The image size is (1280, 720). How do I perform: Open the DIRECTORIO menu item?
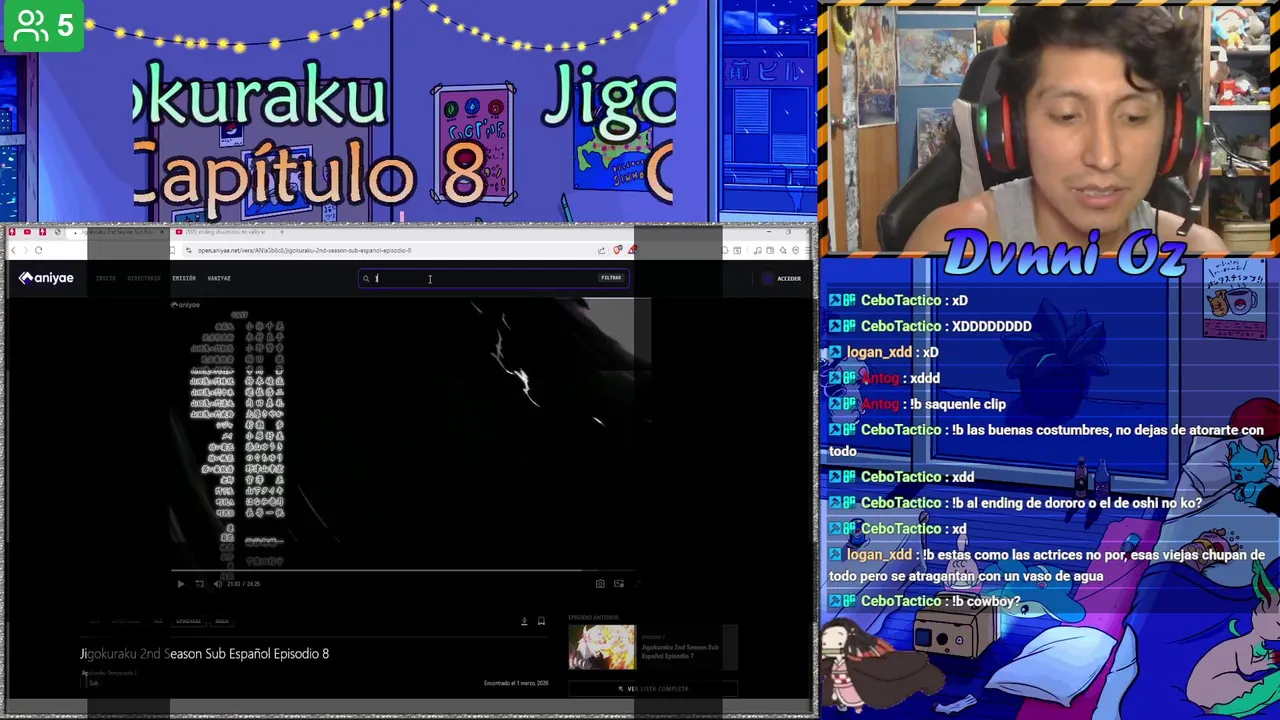(x=144, y=278)
